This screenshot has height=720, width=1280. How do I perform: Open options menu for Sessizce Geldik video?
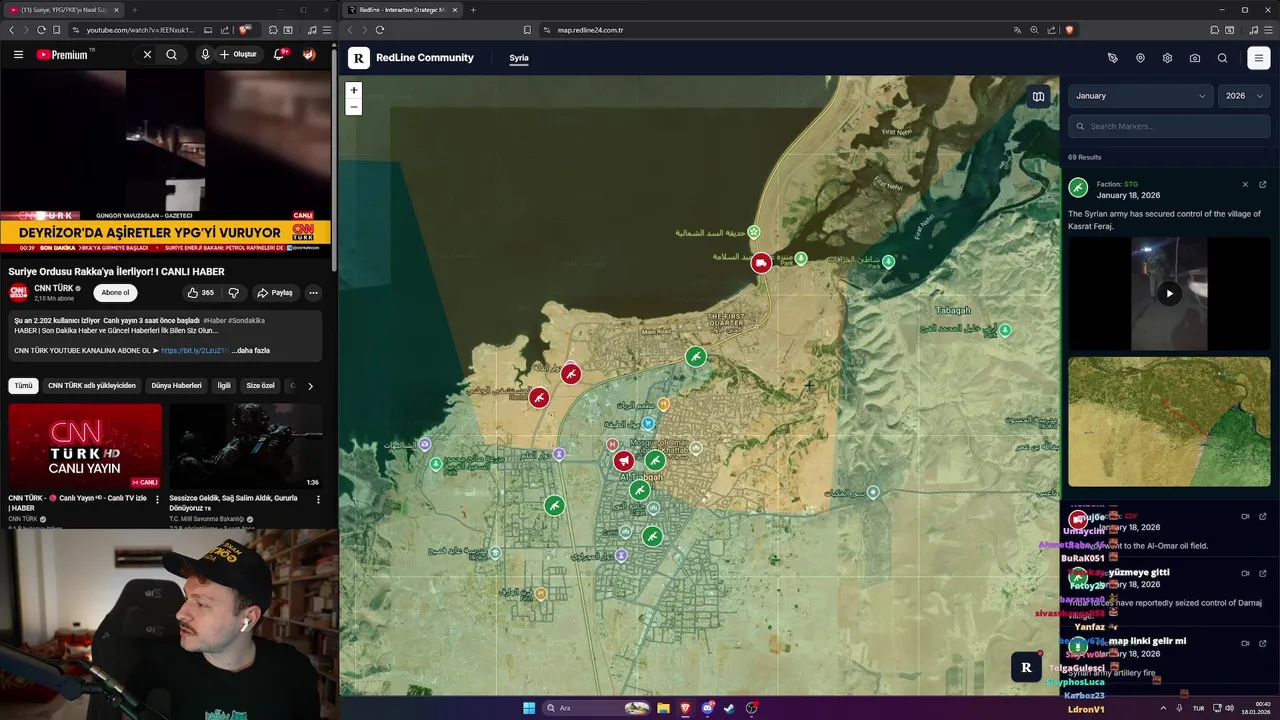coord(319,499)
